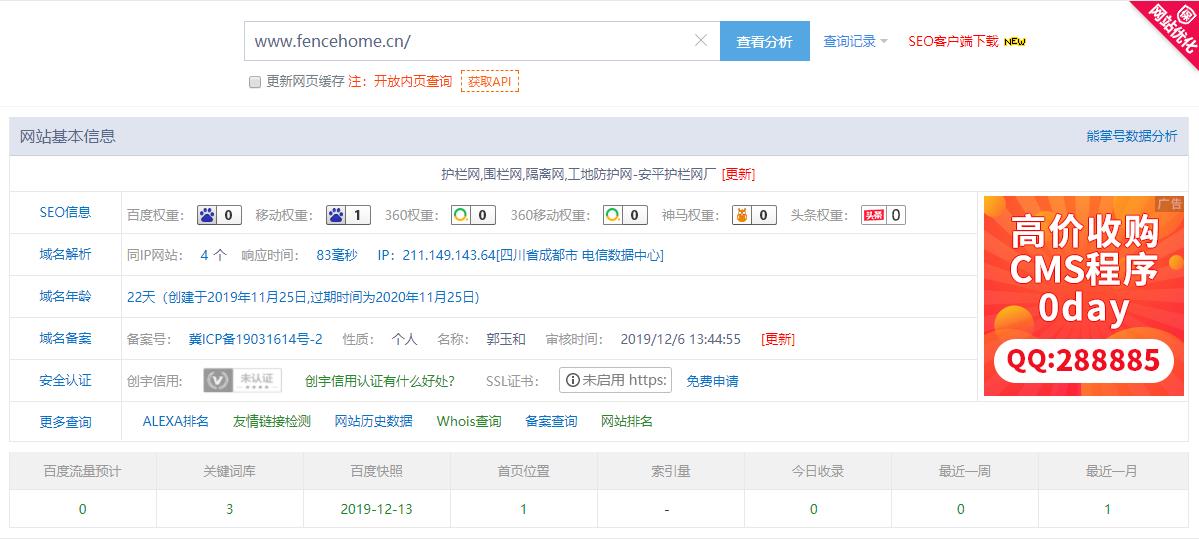Click the 注：开放内页查询 note text
Viewport: 1199px width, 539px height.
click(x=400, y=82)
